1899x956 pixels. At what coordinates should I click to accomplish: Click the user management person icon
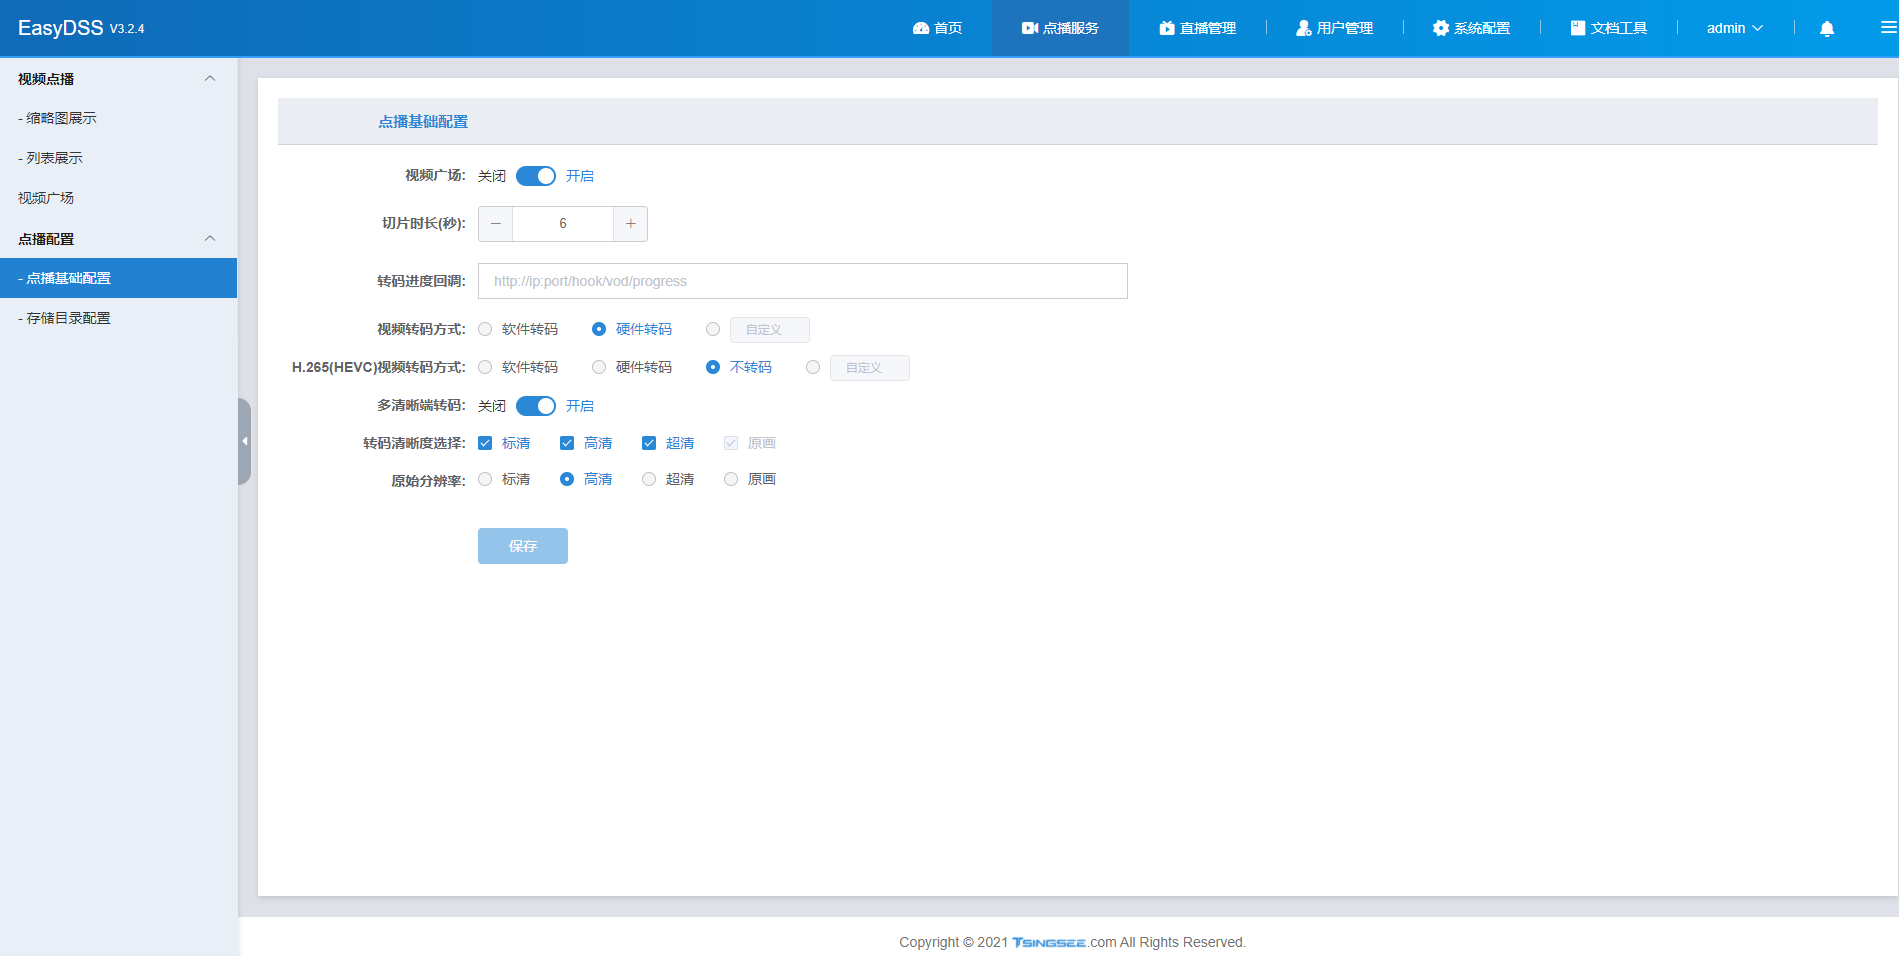click(1304, 28)
